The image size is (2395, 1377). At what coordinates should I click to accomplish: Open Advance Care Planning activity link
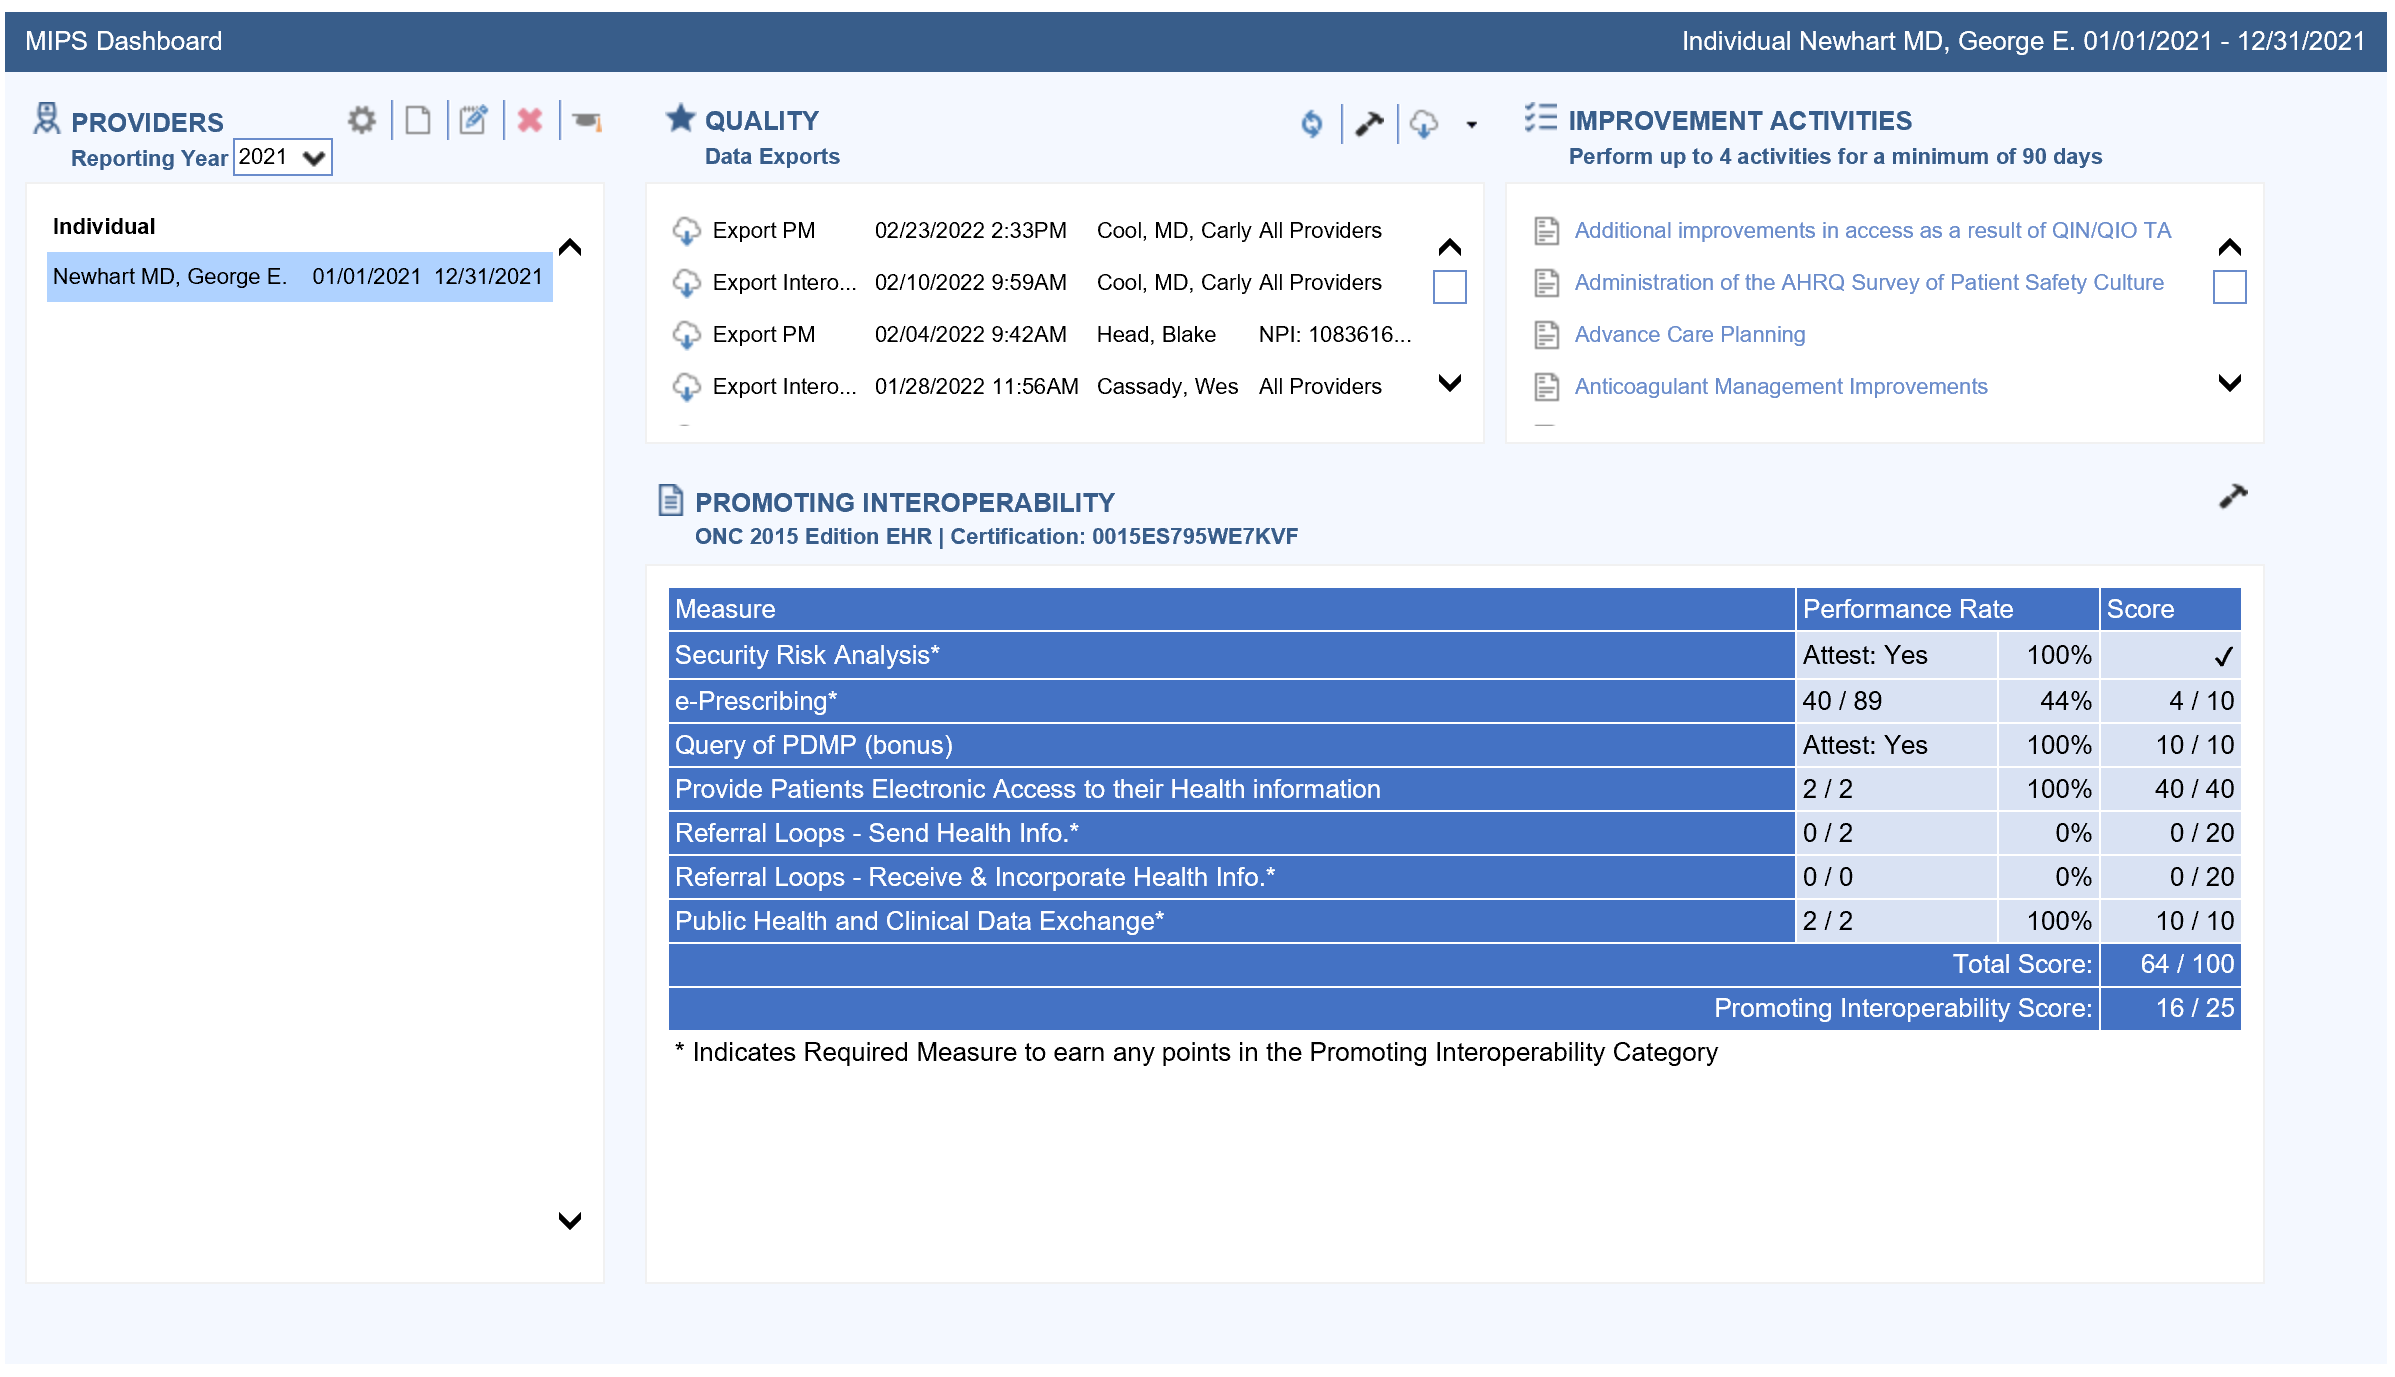1689,335
